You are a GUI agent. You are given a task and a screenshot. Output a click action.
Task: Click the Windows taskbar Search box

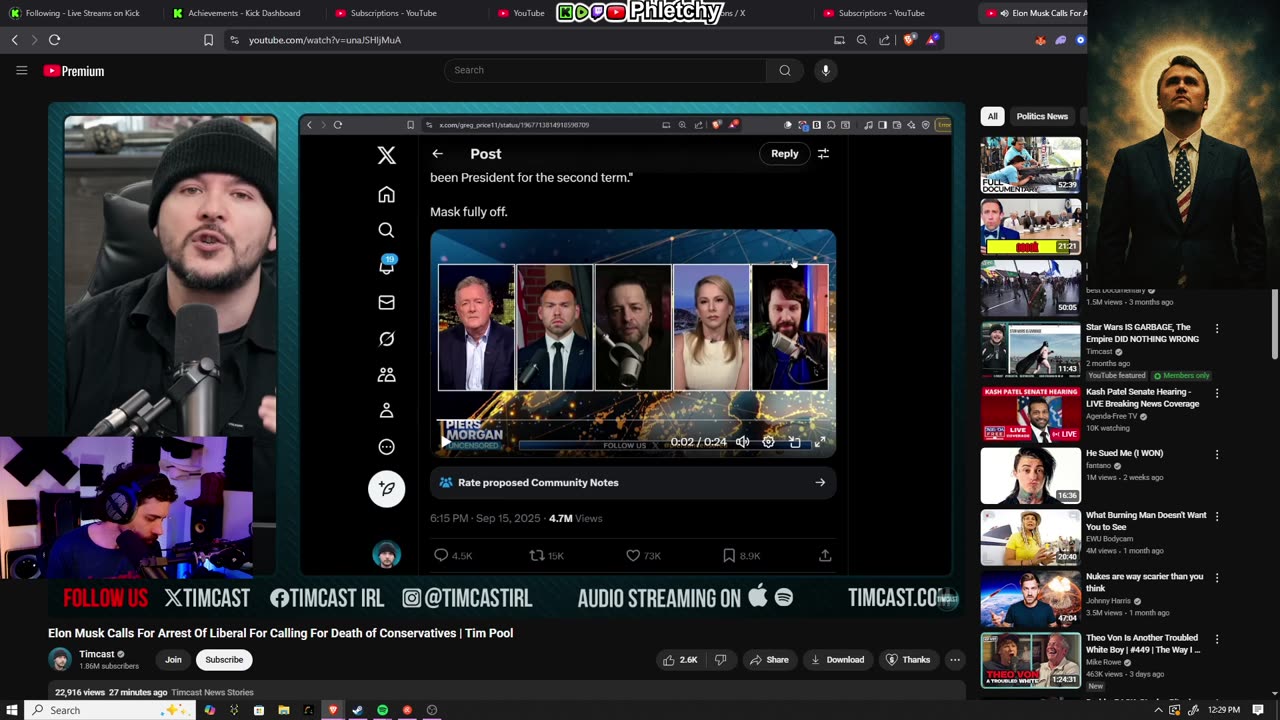[x=110, y=710]
